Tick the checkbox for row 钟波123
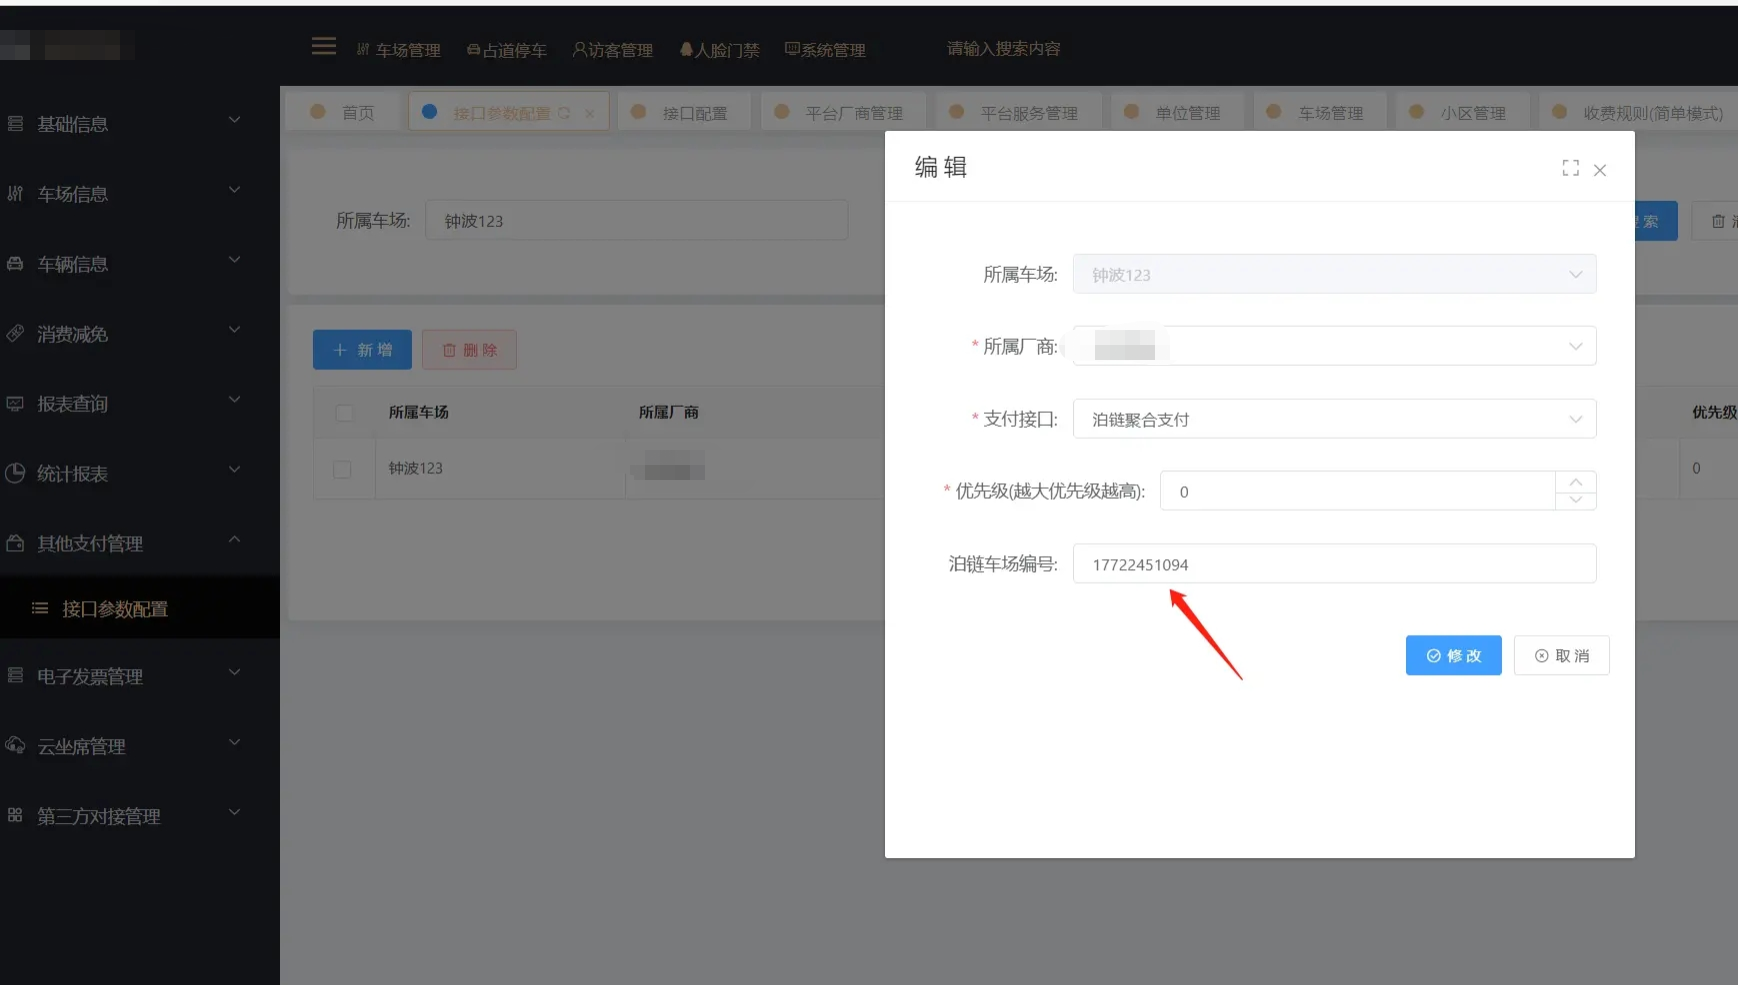The height and width of the screenshot is (985, 1738). tap(342, 469)
